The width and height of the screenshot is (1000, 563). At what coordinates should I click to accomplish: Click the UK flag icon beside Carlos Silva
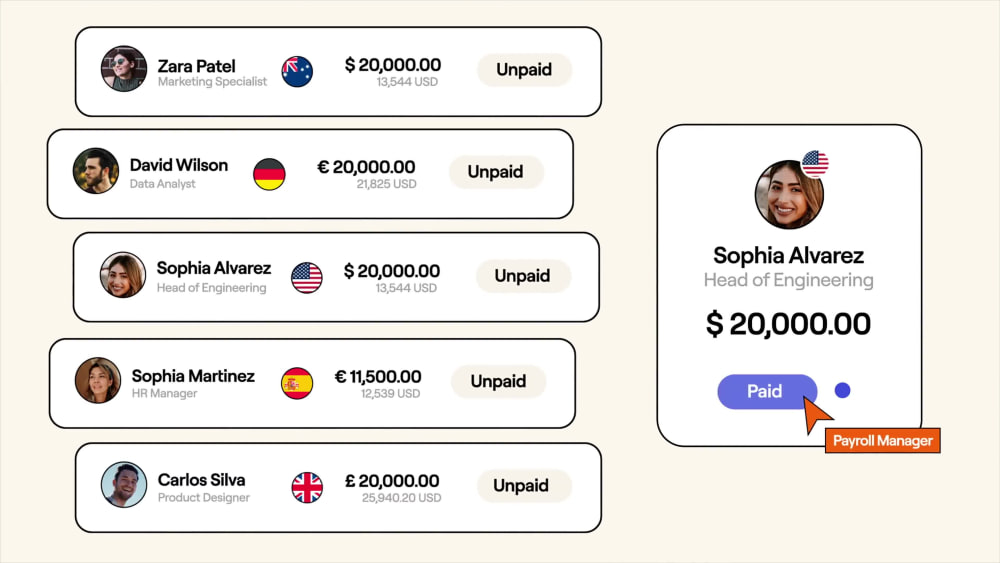click(307, 488)
